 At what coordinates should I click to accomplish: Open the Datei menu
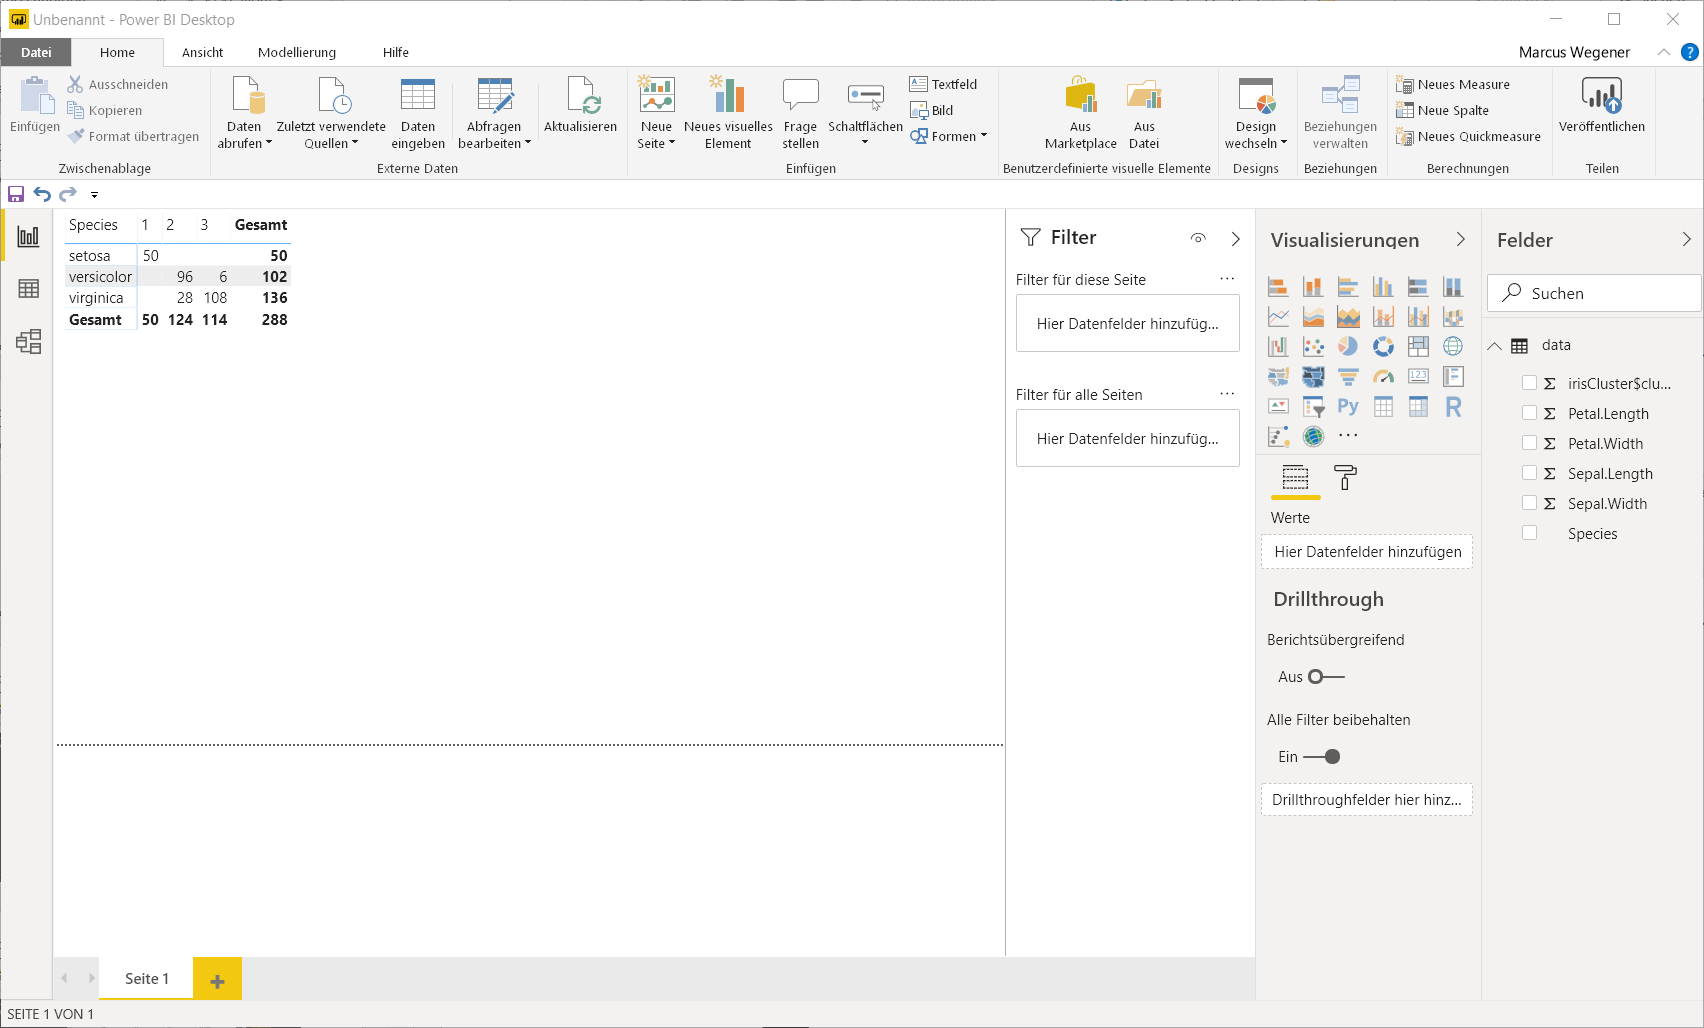click(36, 52)
